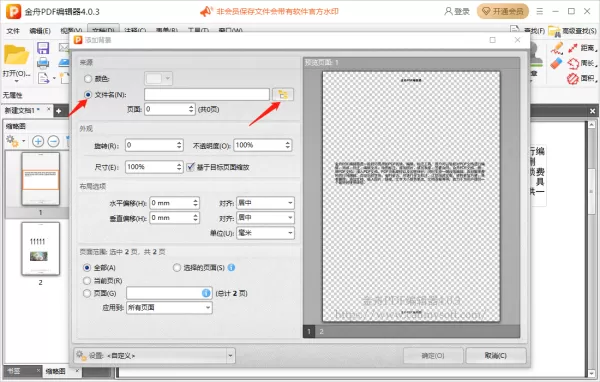Expand the 设置 <自定义> dropdown
Screen dimensions: 600x382
pyautogui.click(x=230, y=356)
